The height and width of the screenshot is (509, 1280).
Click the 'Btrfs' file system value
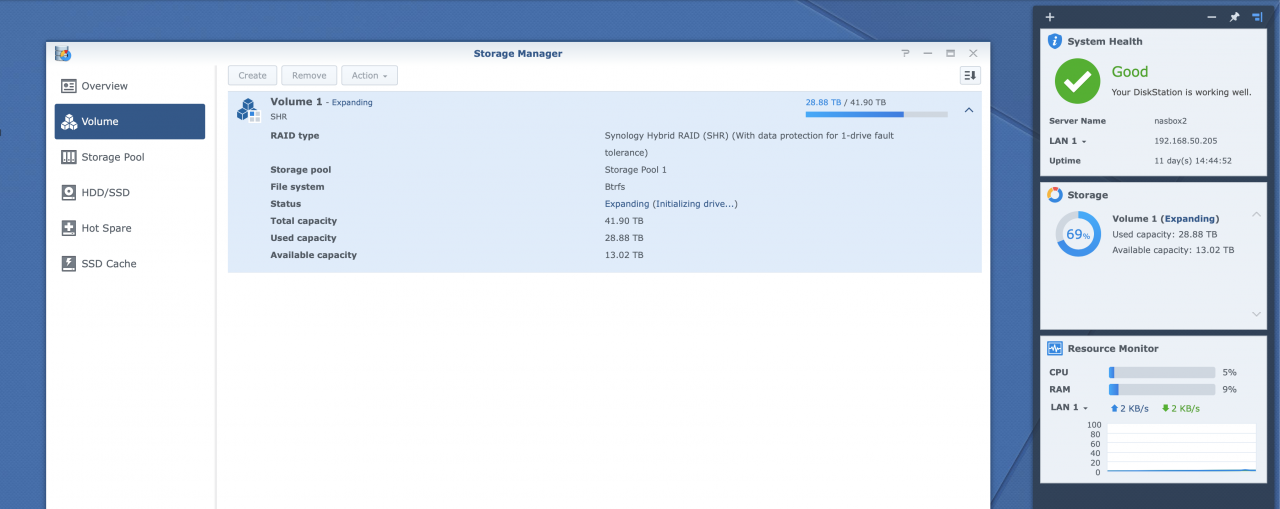tap(615, 187)
